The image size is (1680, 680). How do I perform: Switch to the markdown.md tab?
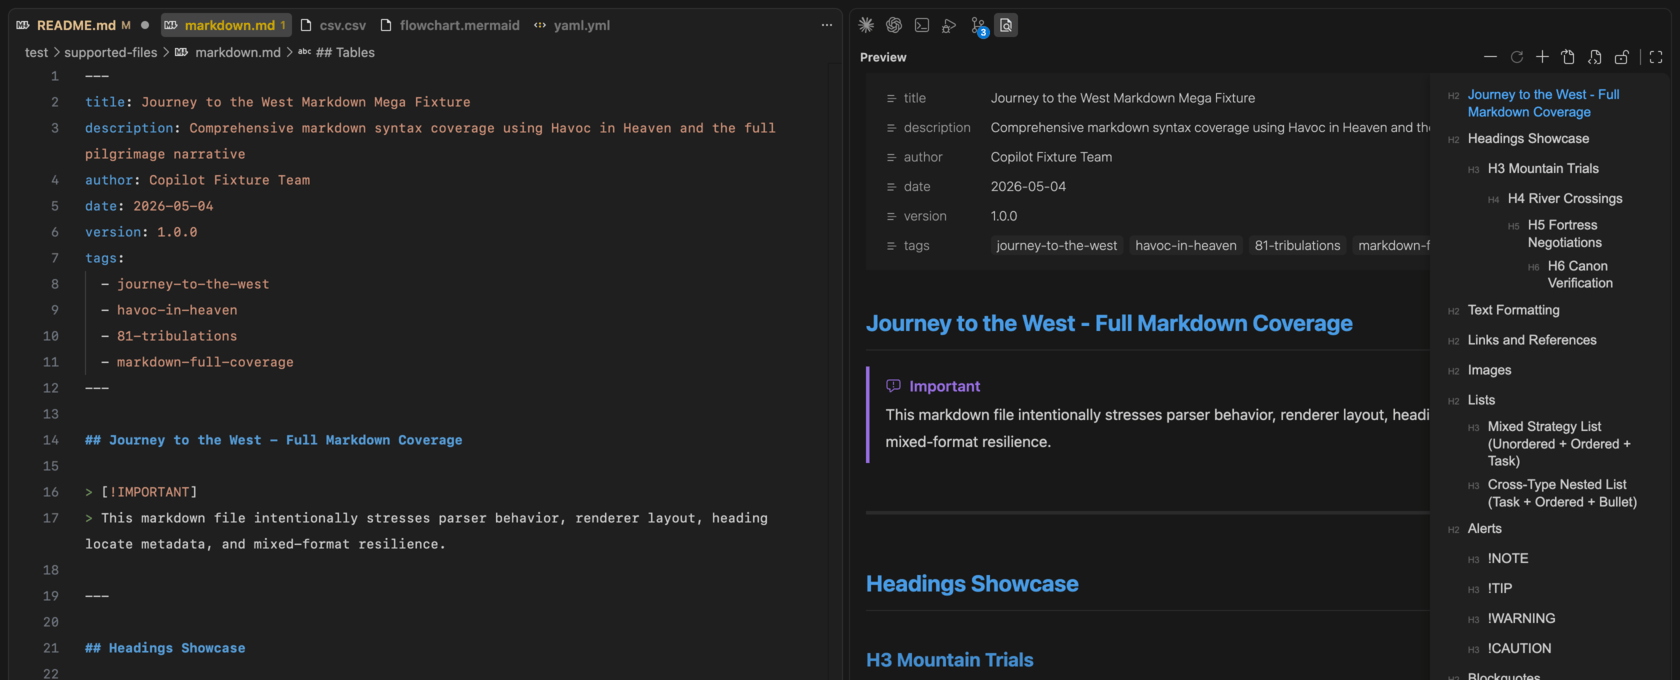224,25
